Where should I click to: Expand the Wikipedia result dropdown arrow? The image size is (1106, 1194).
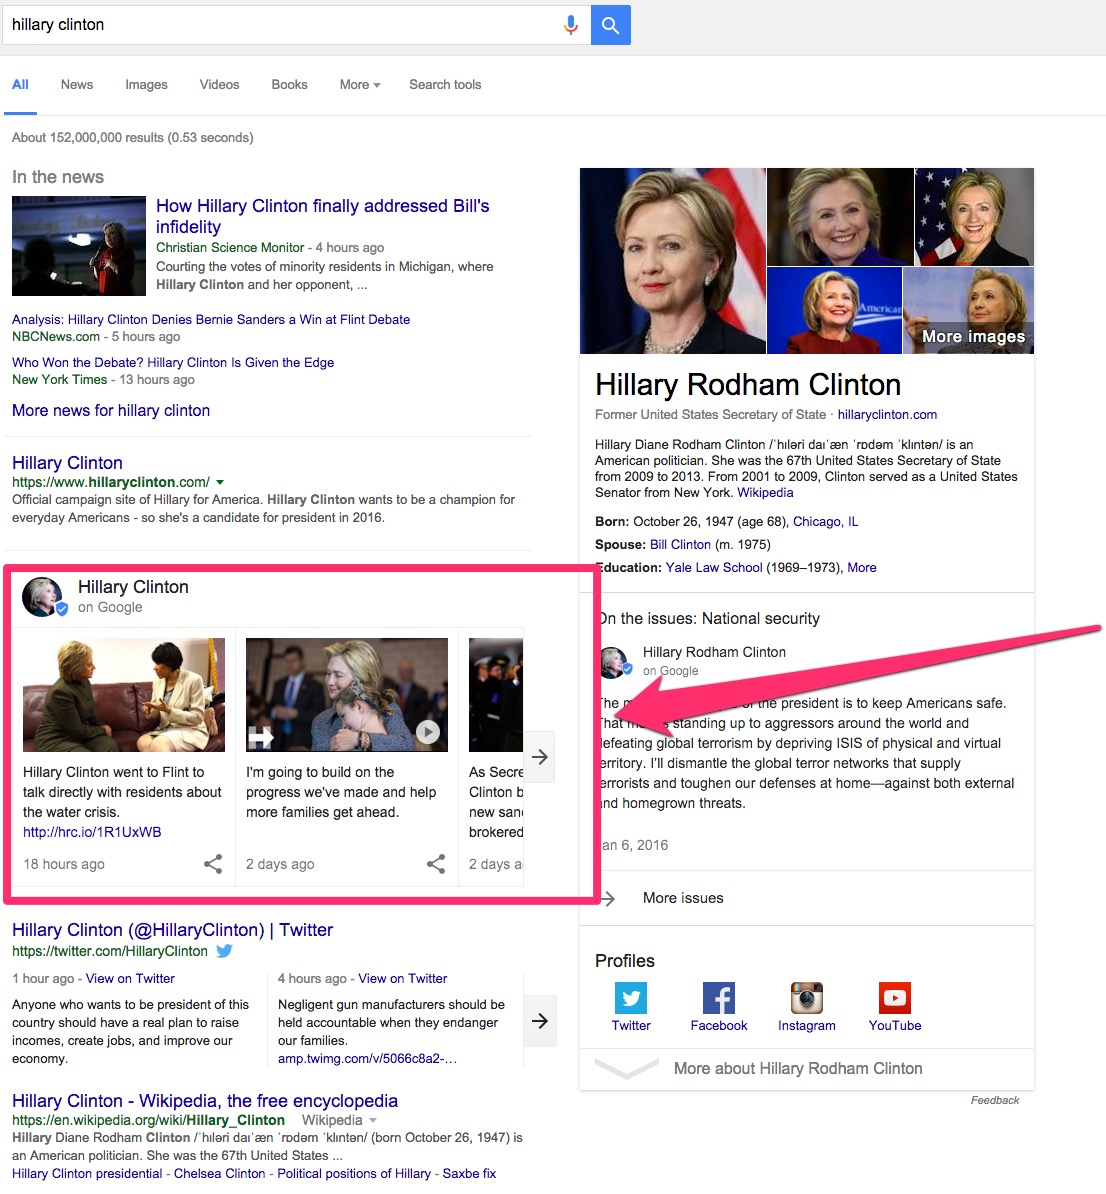tap(373, 1120)
